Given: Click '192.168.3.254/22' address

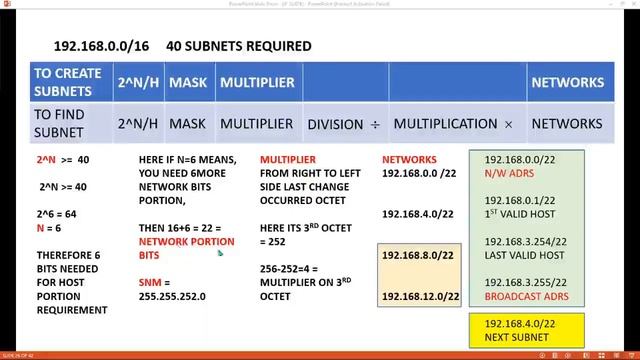Looking at the screenshot, I should pyautogui.click(x=526, y=242).
